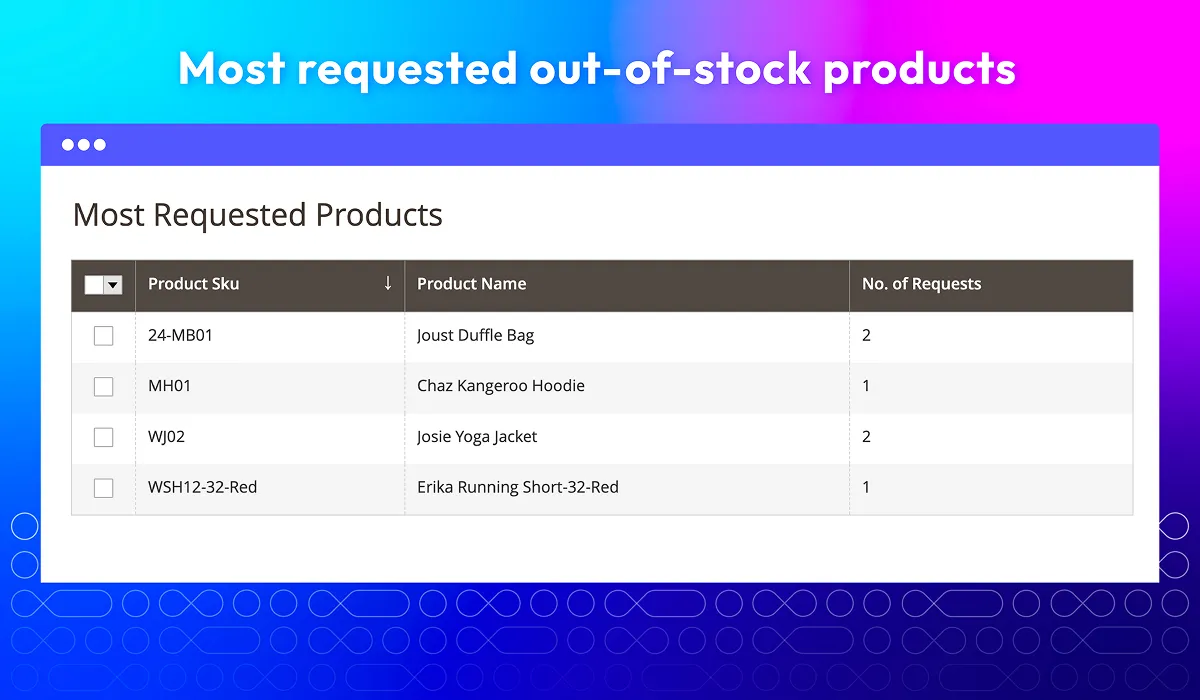Mark the WSH12-32-Red row checkbox
Image resolution: width=1200 pixels, height=700 pixels.
pyautogui.click(x=103, y=488)
